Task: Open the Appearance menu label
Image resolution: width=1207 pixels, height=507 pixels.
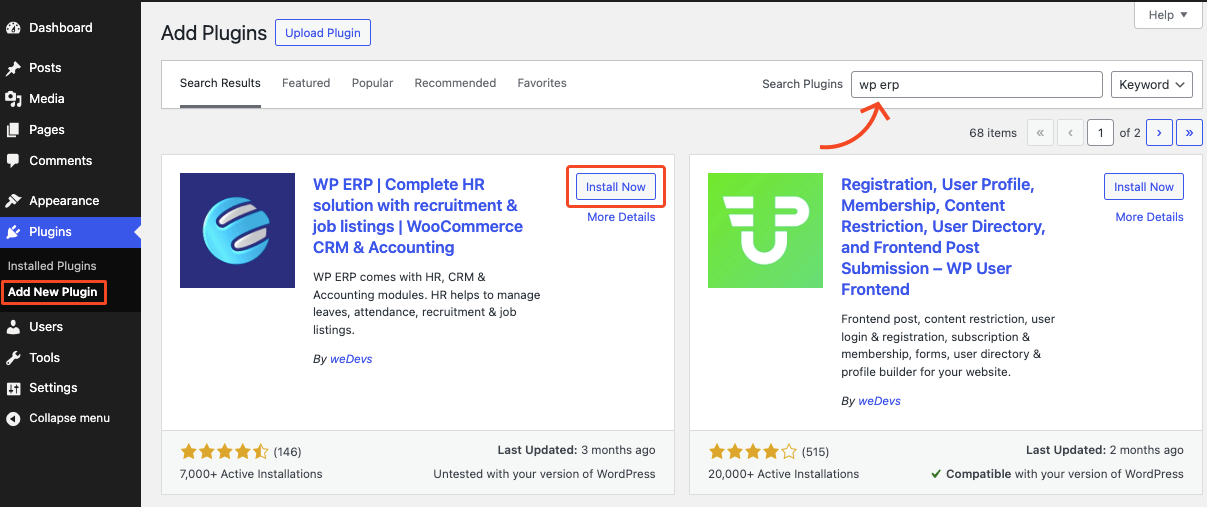Action: point(64,201)
